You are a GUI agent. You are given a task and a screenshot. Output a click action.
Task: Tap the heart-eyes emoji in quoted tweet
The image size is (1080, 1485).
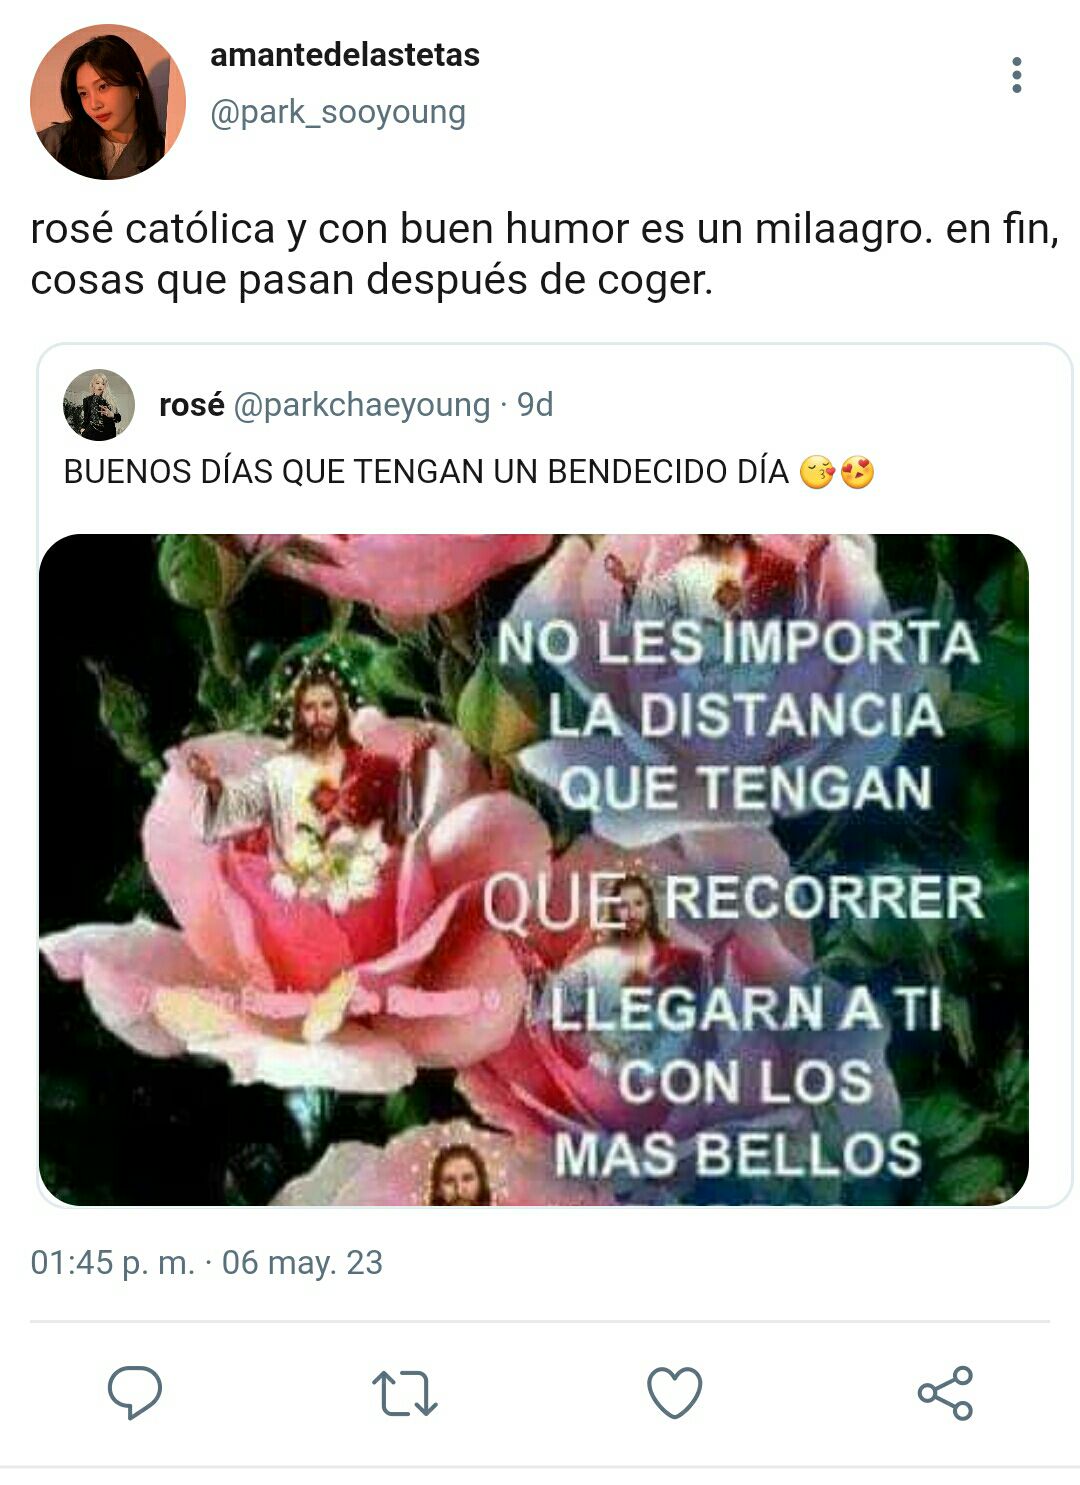click(857, 471)
